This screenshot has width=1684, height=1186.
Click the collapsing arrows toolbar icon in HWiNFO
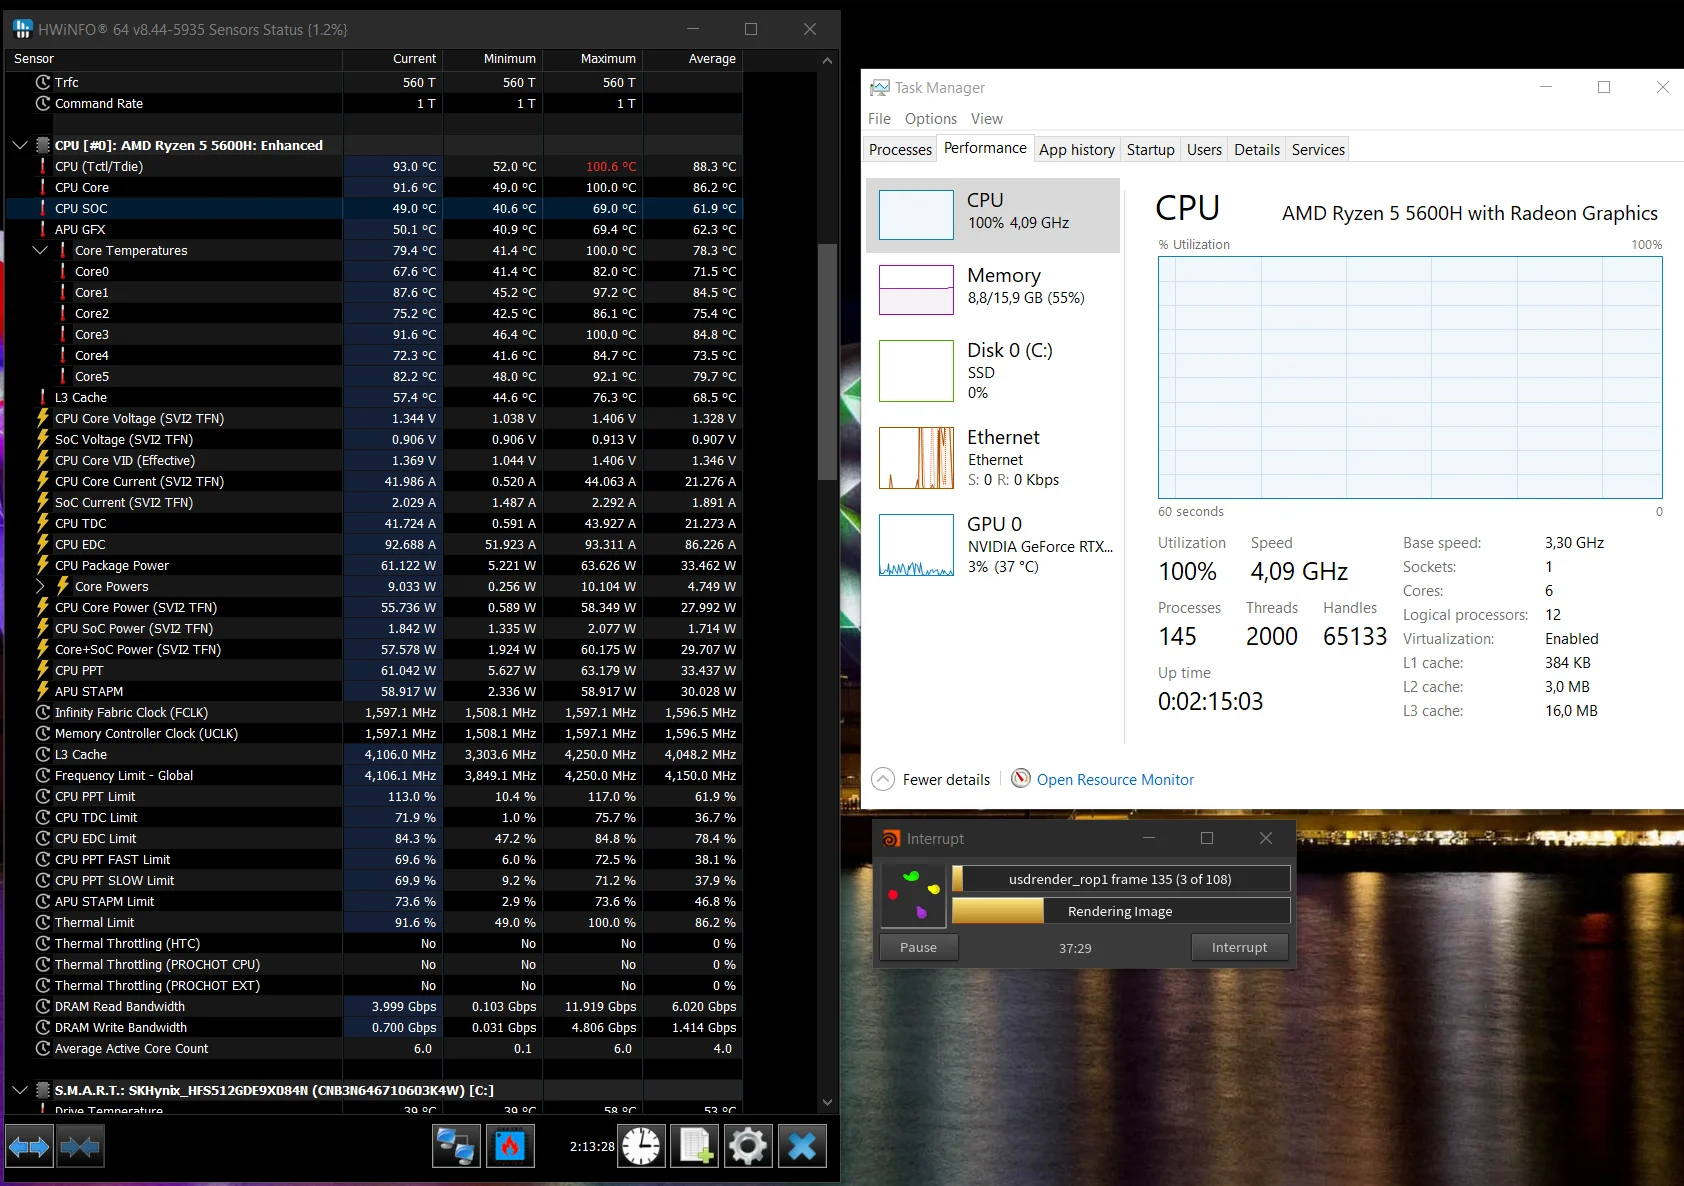tap(81, 1146)
